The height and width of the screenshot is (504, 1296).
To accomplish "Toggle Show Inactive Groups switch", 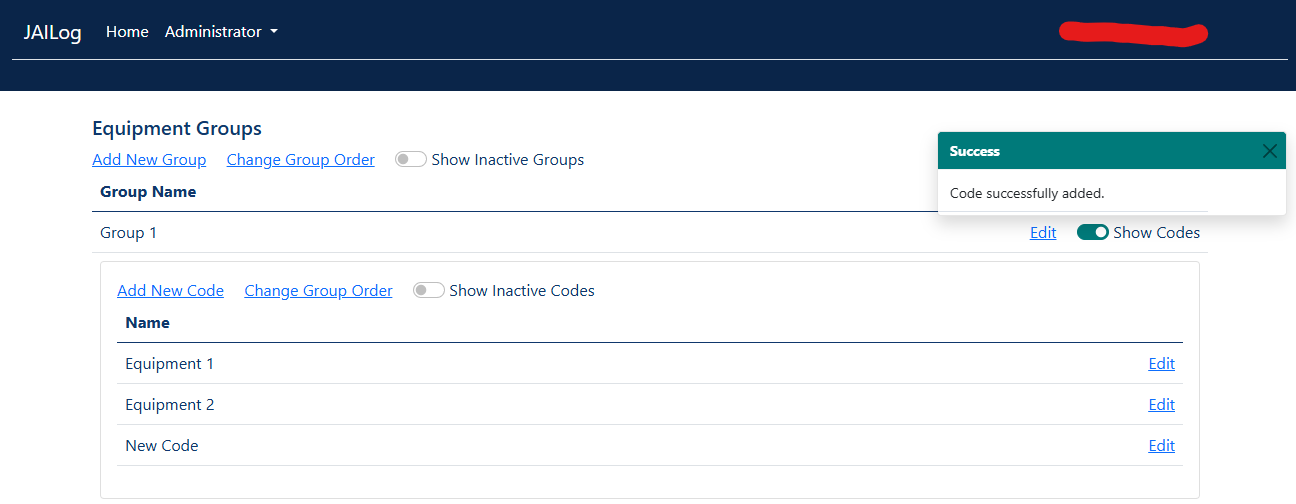I will [x=411, y=160].
